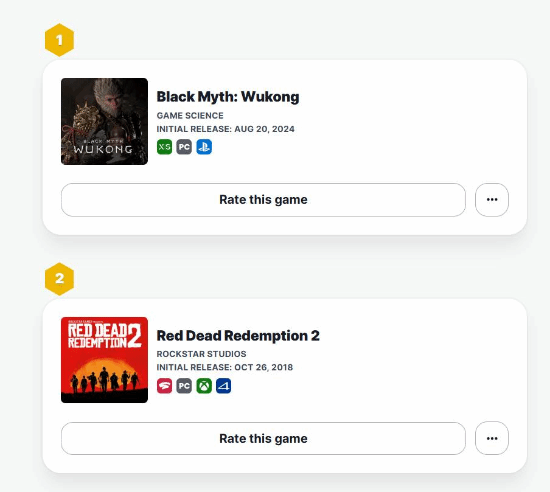
Task: Click the Xbox icon under Red Dead Redemption 2
Action: point(204,386)
